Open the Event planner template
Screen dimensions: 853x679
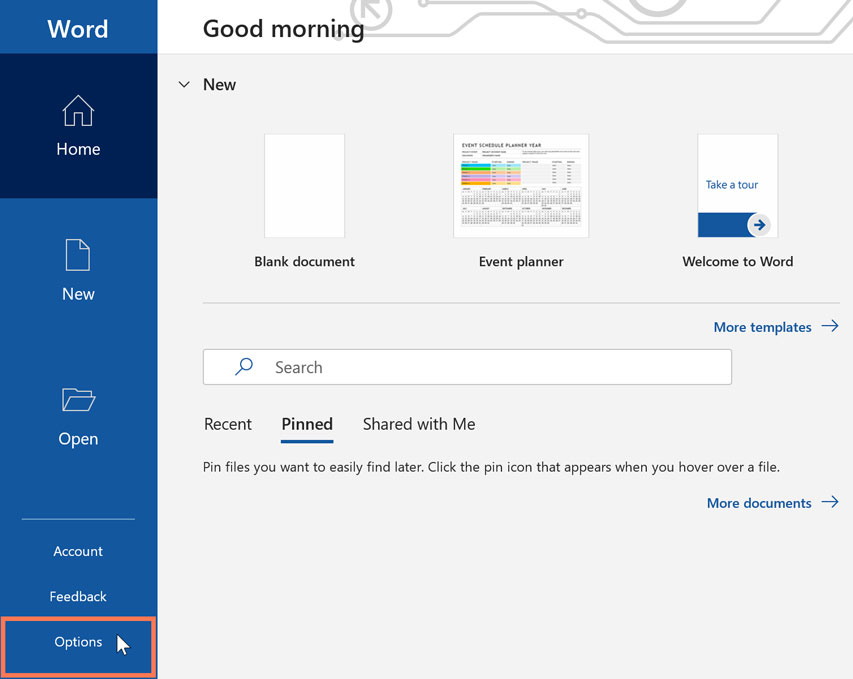[x=521, y=185]
